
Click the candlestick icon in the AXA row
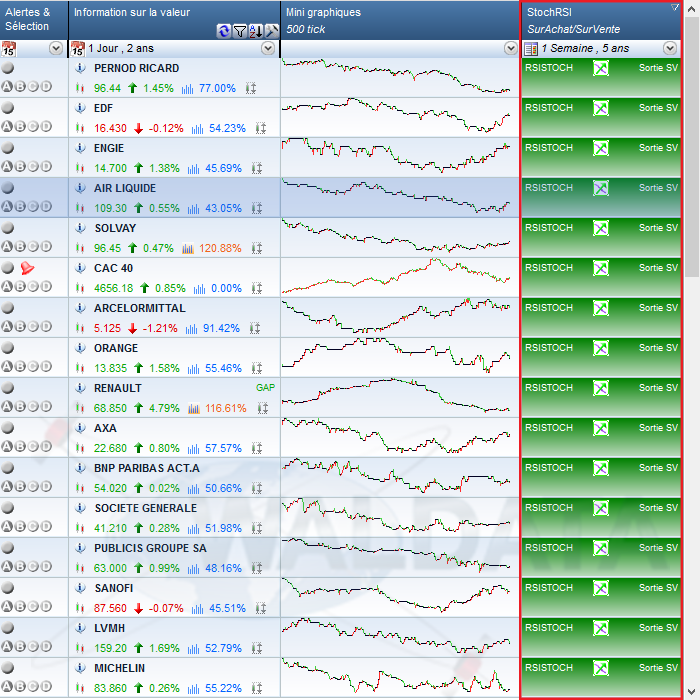pos(80,448)
